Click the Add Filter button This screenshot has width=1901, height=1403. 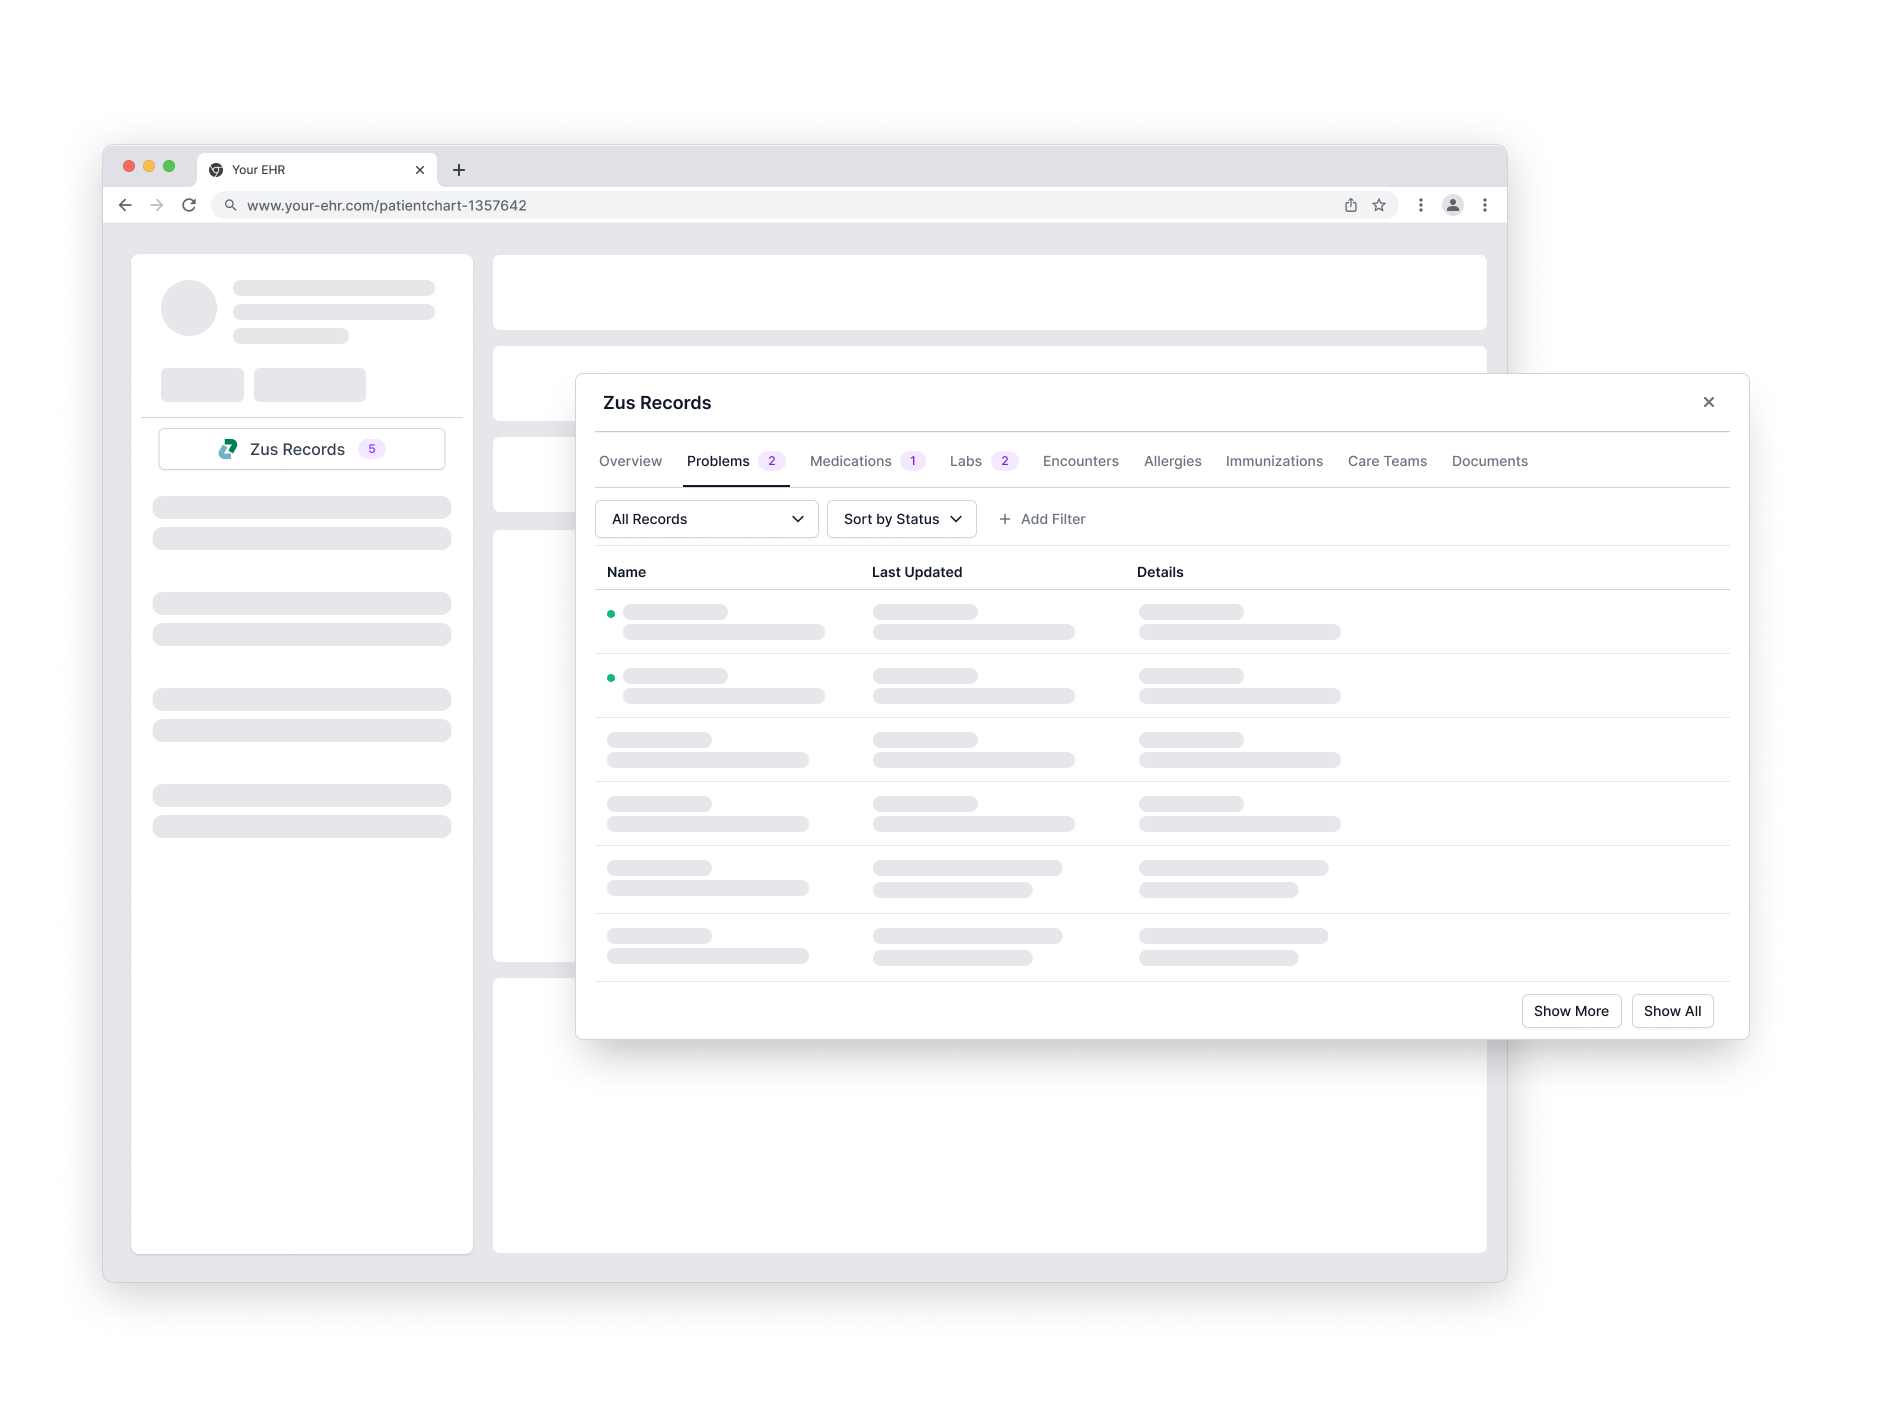pyautogui.click(x=1042, y=519)
